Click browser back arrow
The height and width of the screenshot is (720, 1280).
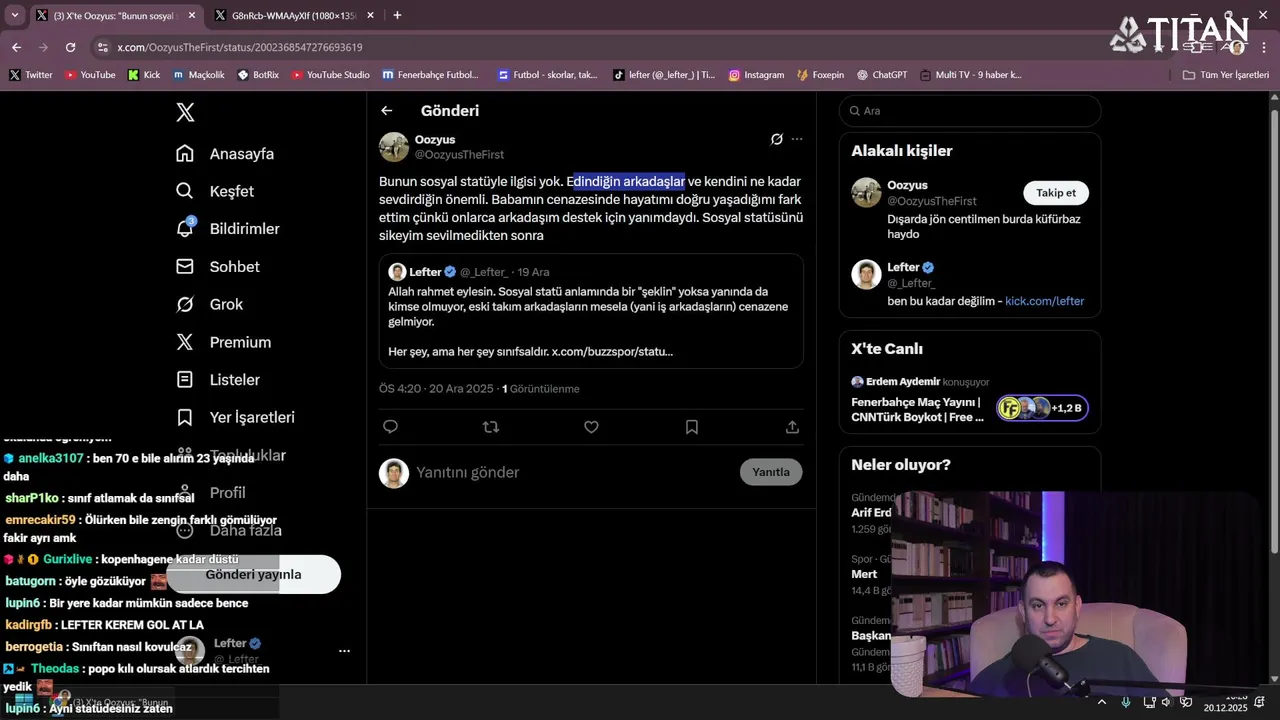click(x=16, y=47)
